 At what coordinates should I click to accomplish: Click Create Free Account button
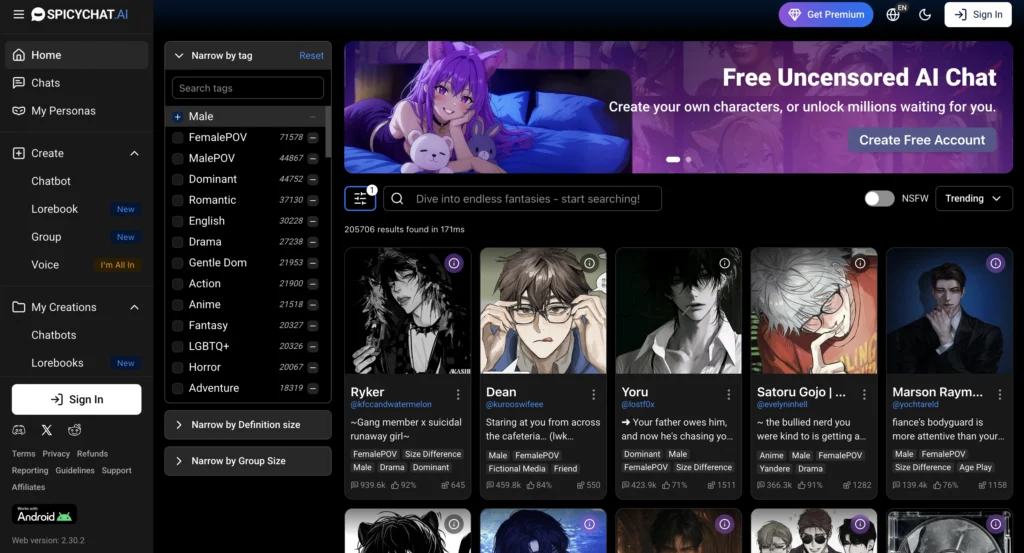[x=921, y=140]
